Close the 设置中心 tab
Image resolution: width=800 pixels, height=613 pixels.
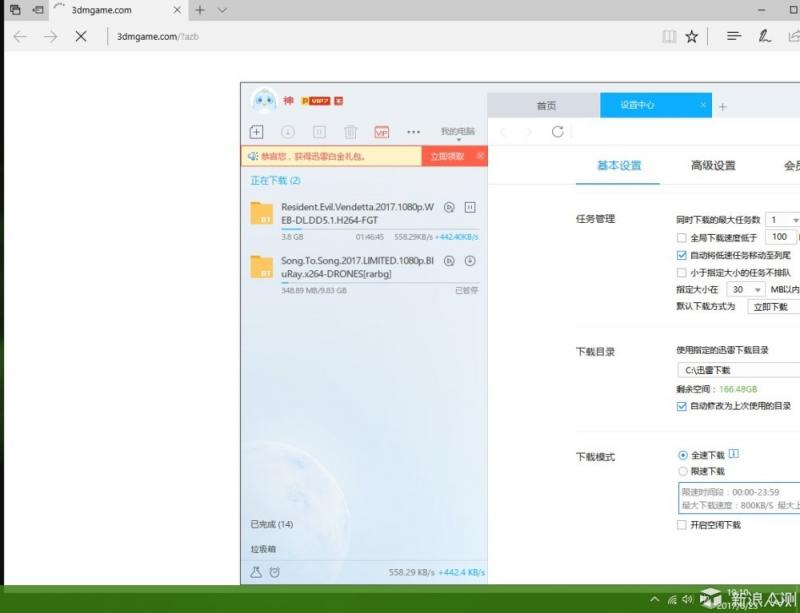703,105
